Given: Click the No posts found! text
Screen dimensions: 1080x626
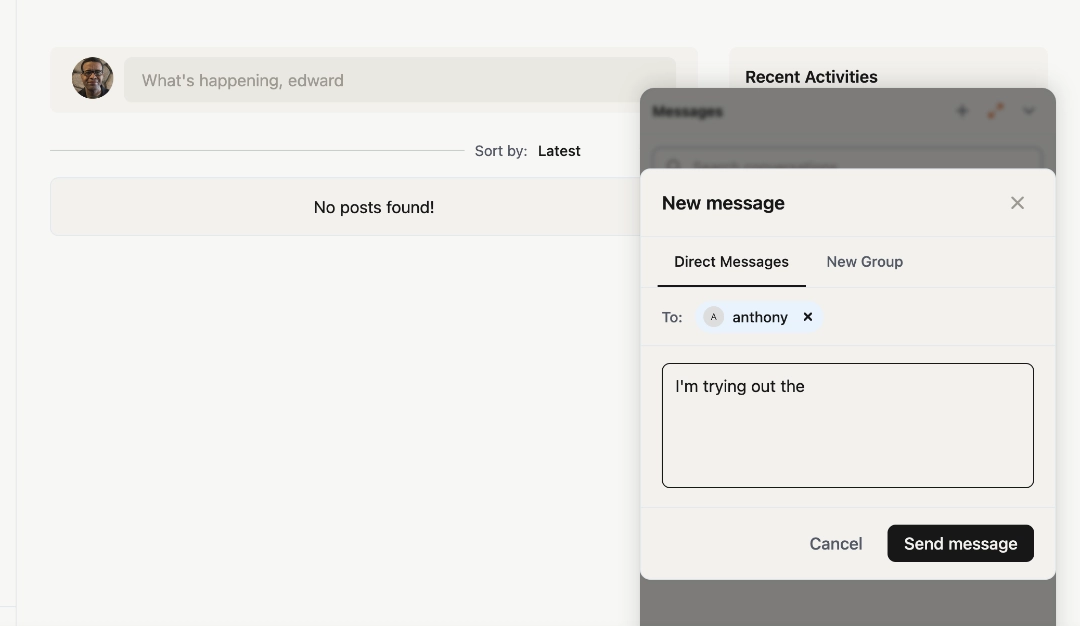Looking at the screenshot, I should click(x=373, y=207).
